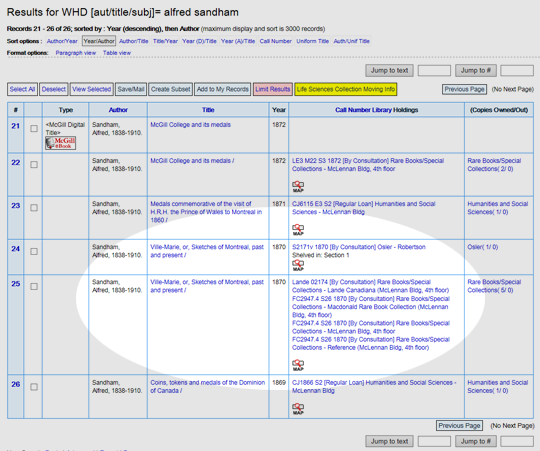This screenshot has height=451, width=540.
Task: Open title McGill College and its medals, row 21
Action: (x=190, y=125)
